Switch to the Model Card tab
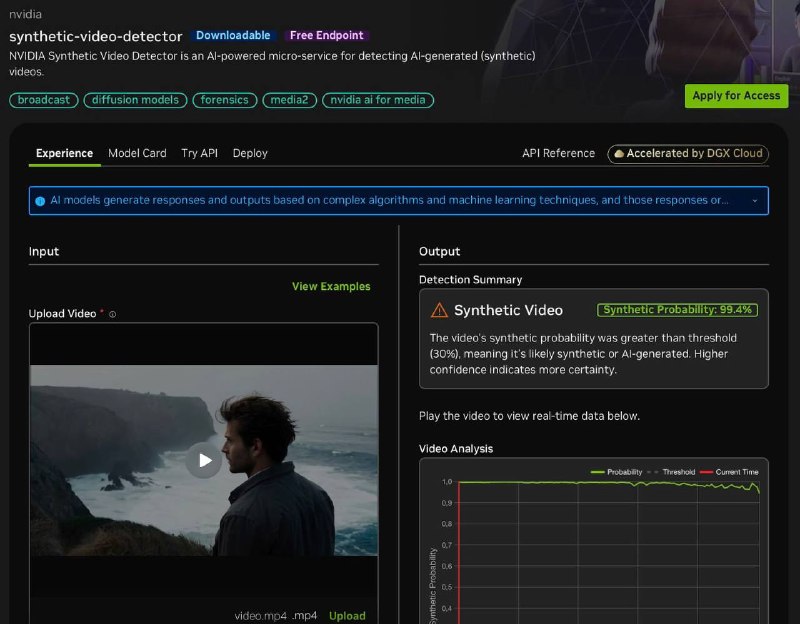 137,153
